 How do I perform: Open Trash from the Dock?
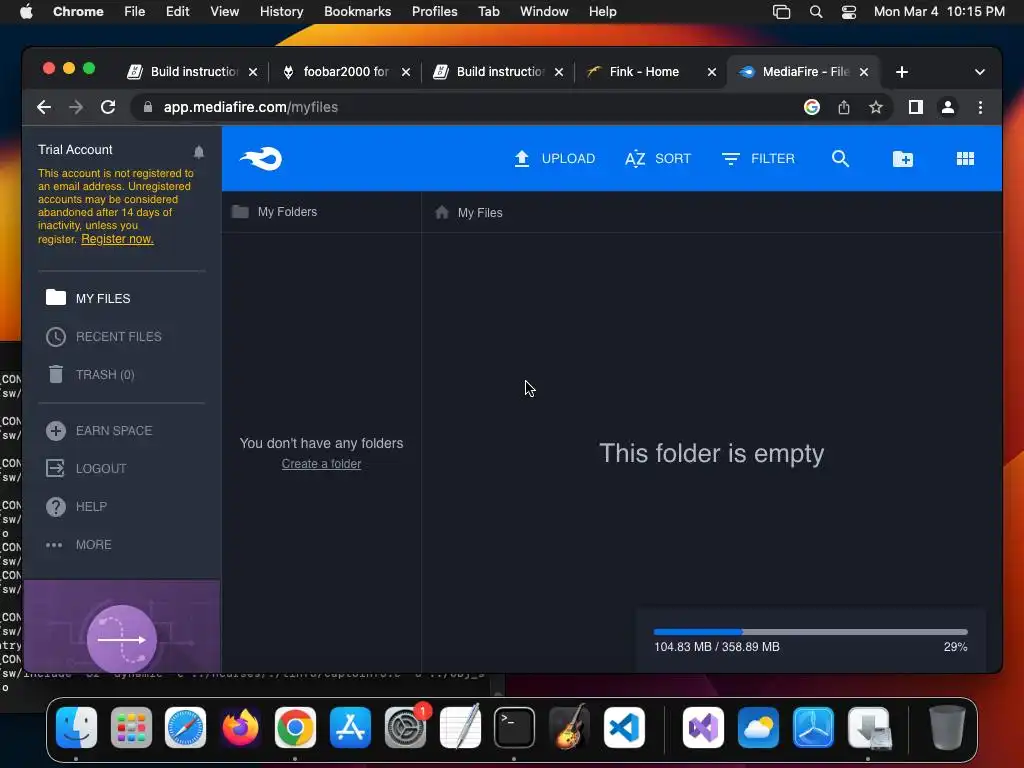[947, 728]
